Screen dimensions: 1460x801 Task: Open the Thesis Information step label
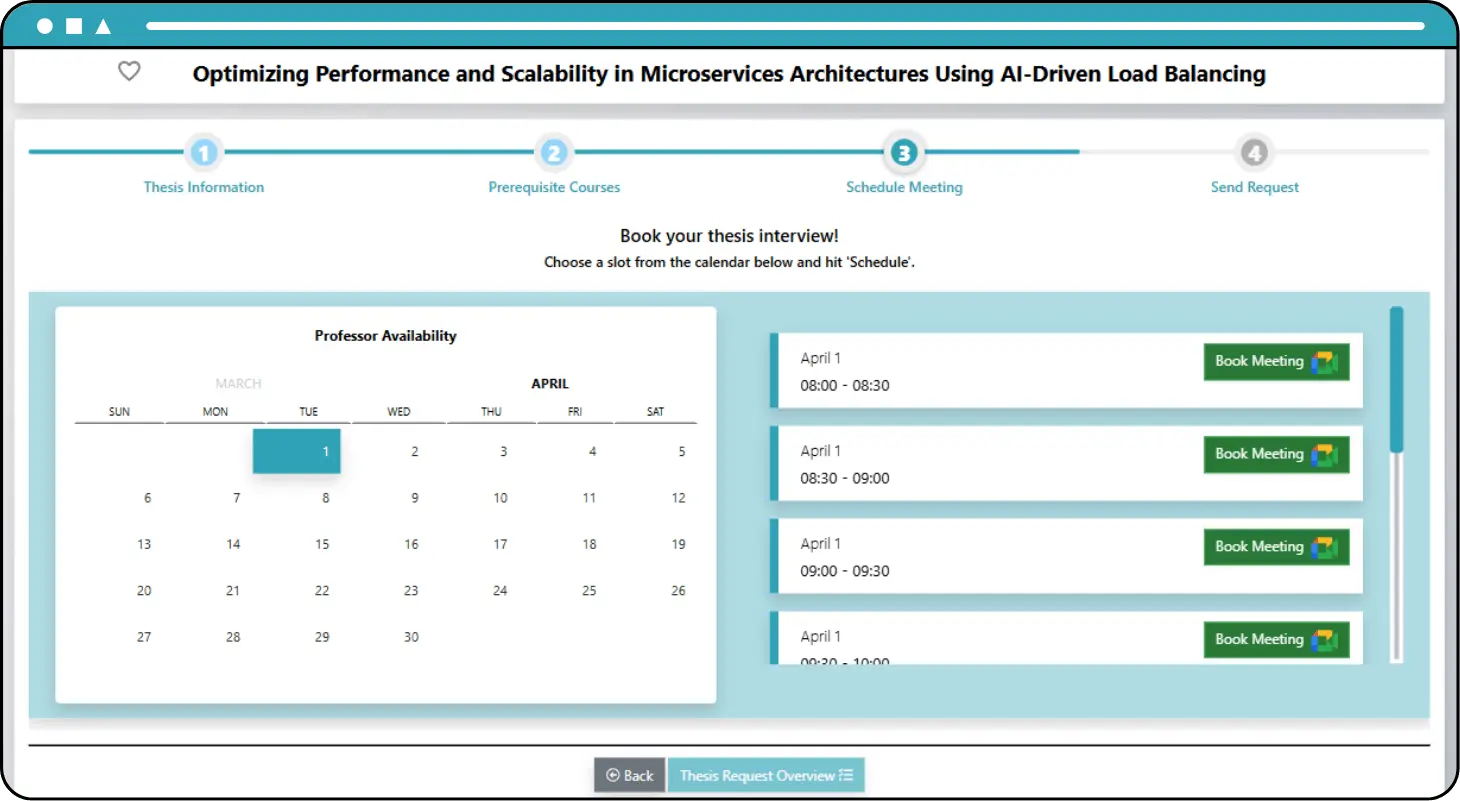coord(204,187)
